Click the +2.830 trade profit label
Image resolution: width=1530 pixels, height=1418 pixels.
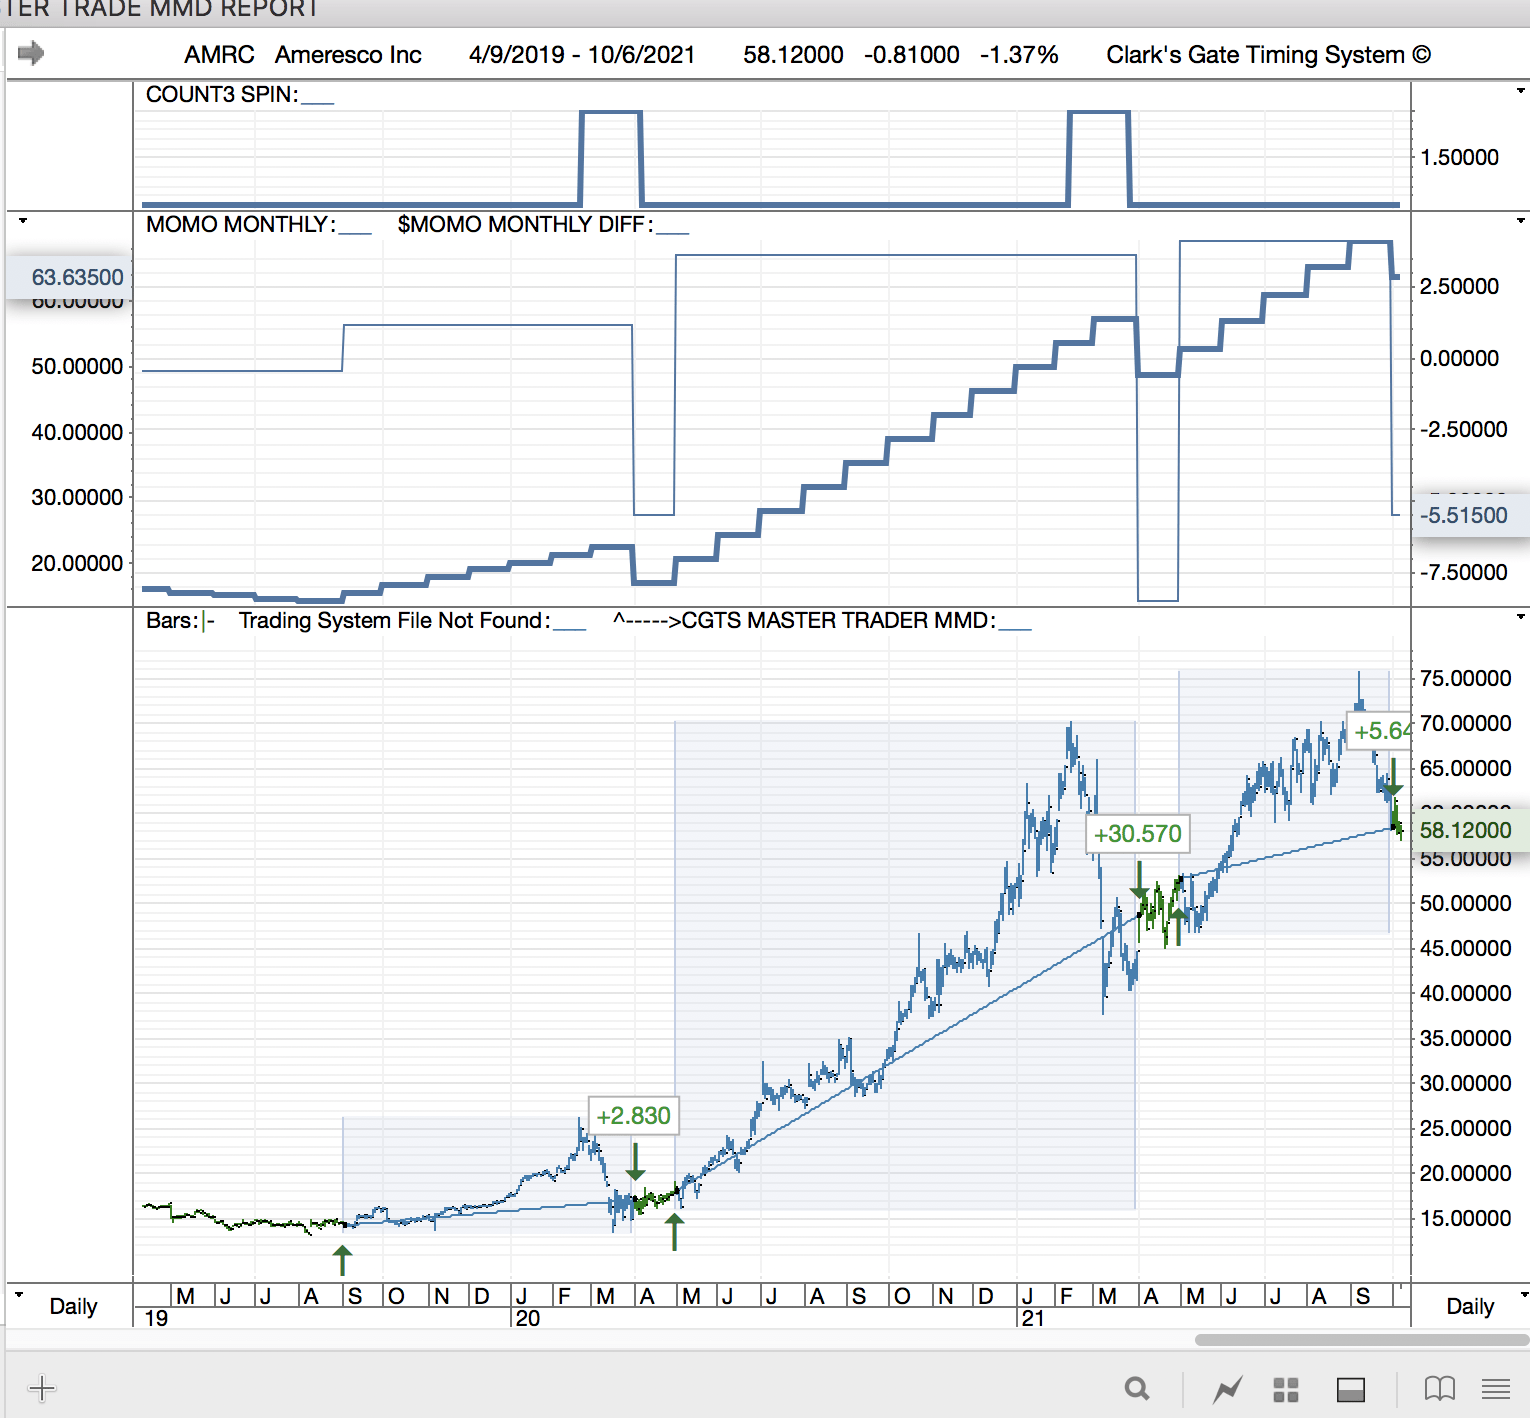coord(633,1116)
